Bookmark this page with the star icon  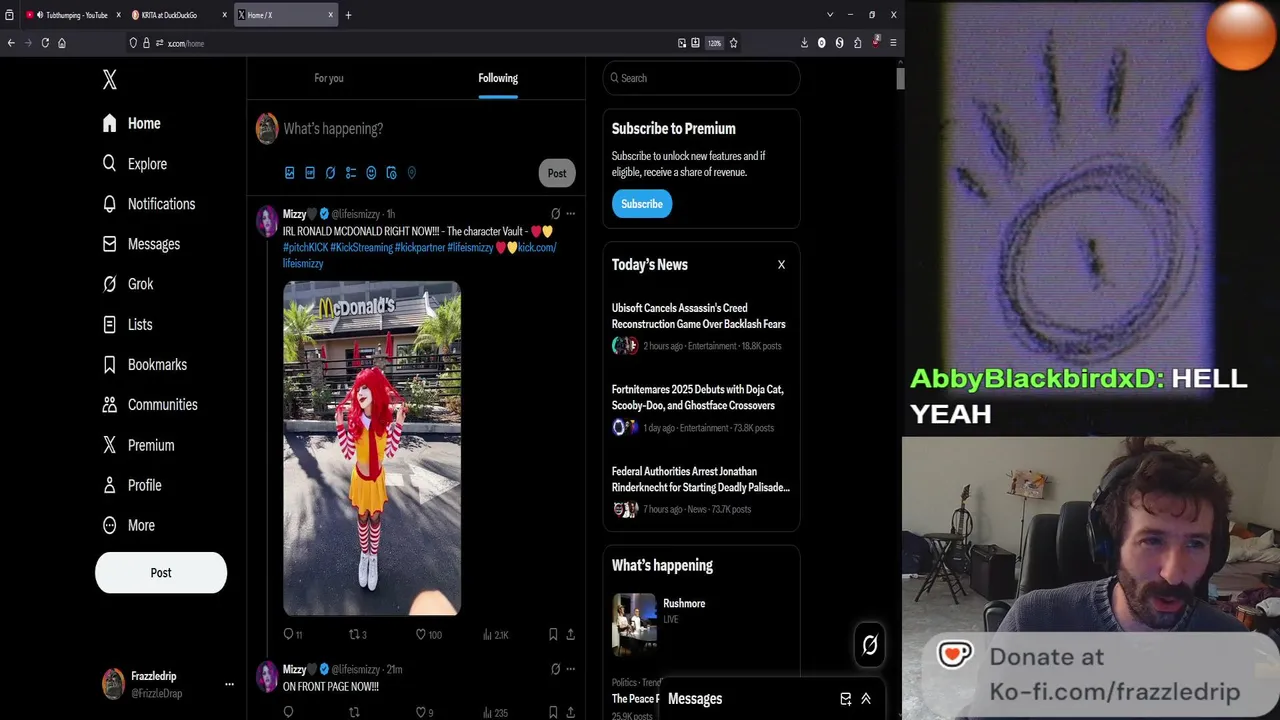(x=733, y=43)
